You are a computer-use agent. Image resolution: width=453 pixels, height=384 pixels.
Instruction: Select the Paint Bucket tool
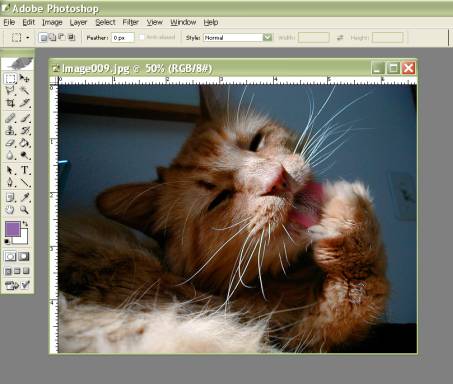coord(24,143)
